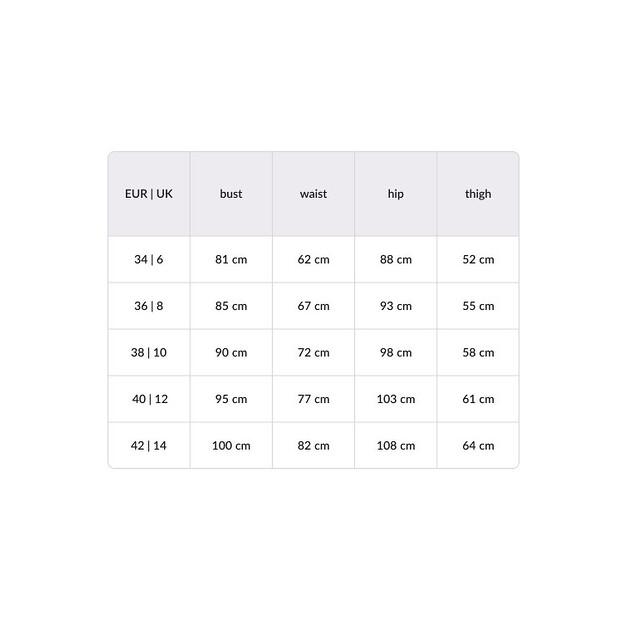Click the 88 cm hip value
This screenshot has height=620, width=628.
396,260
